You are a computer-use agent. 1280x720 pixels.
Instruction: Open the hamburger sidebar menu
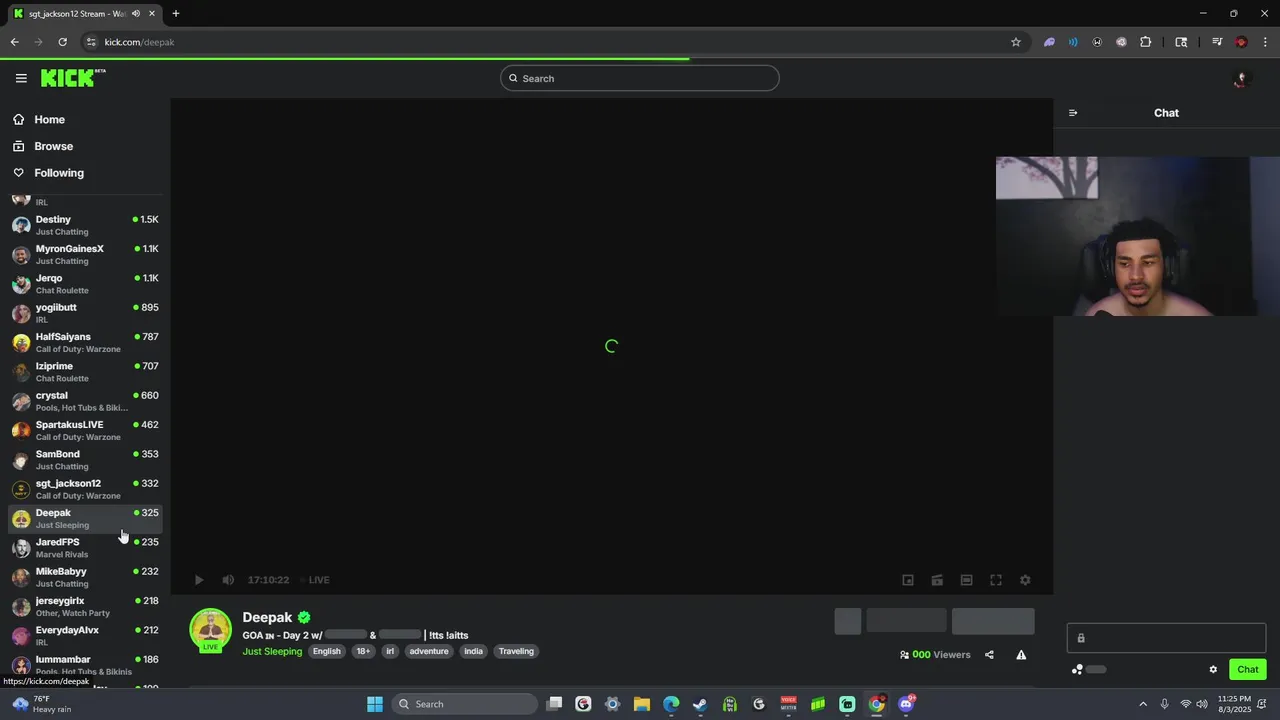coord(21,78)
